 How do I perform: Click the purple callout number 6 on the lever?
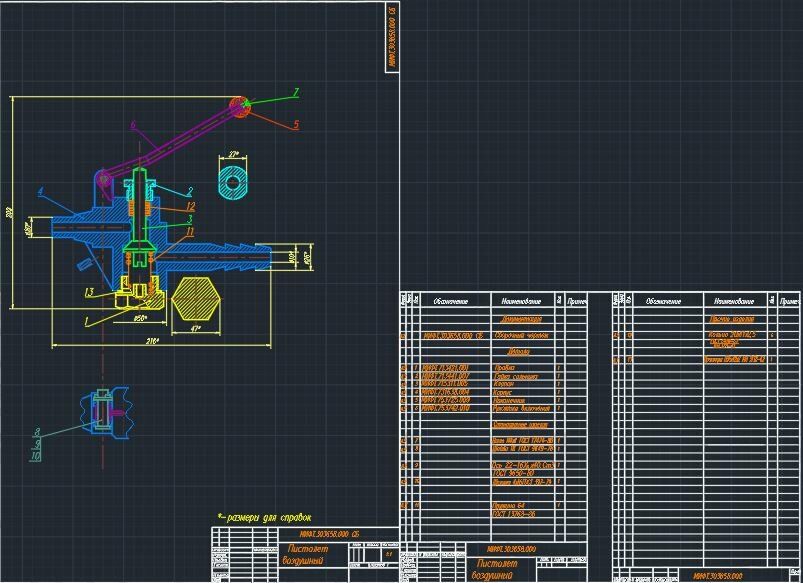pos(133,126)
